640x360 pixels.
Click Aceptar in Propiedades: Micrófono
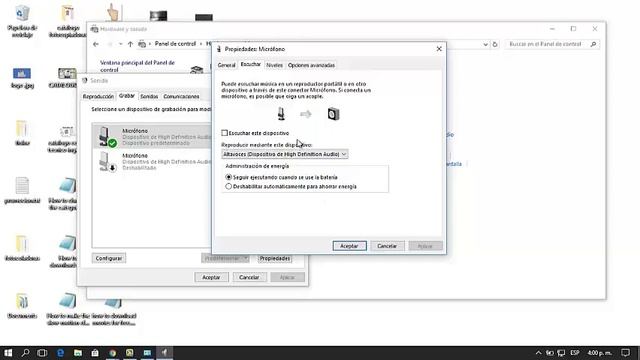point(349,246)
